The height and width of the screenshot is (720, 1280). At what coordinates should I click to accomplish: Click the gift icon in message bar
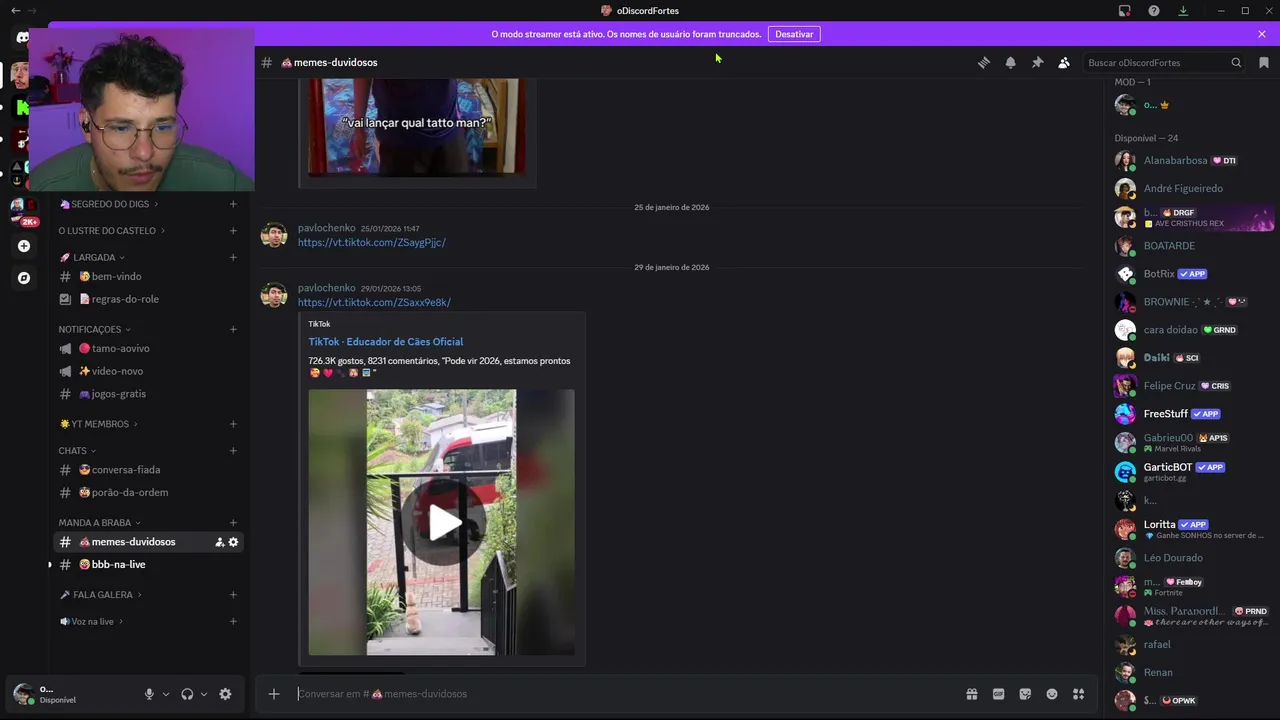(x=971, y=694)
